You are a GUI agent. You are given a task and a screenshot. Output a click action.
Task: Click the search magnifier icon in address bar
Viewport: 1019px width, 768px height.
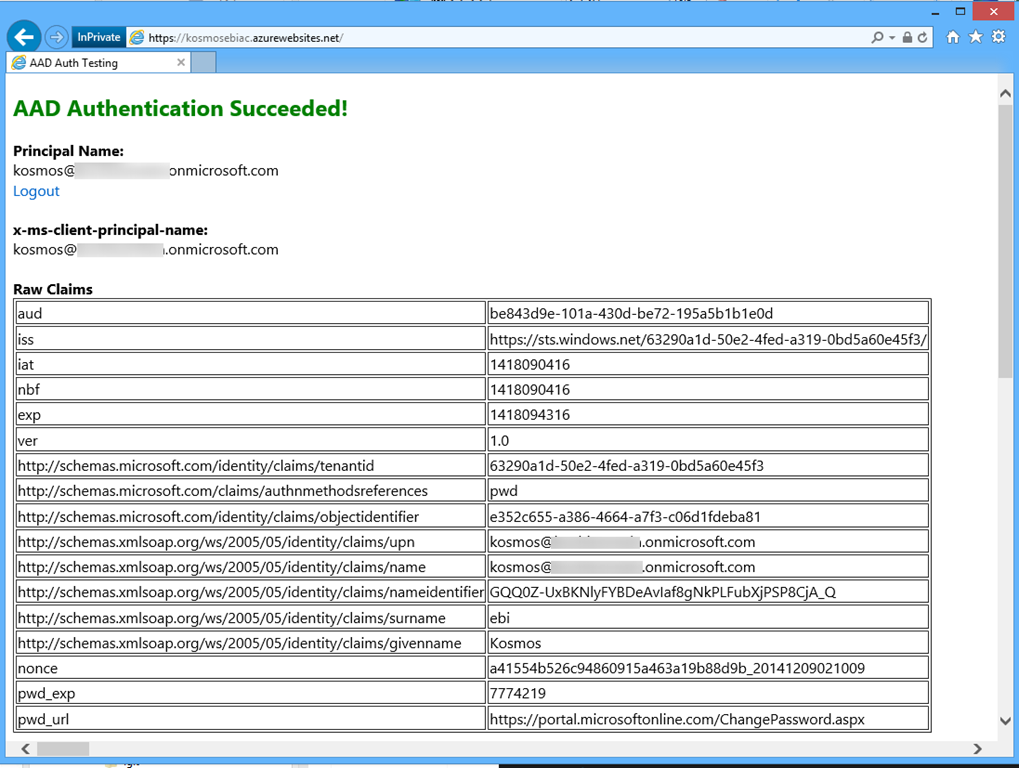(x=877, y=37)
